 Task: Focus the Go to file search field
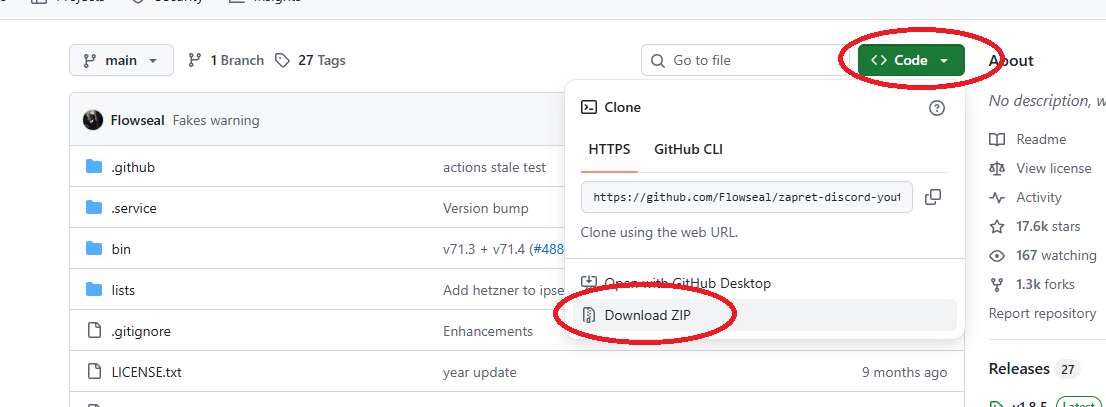[743, 61]
